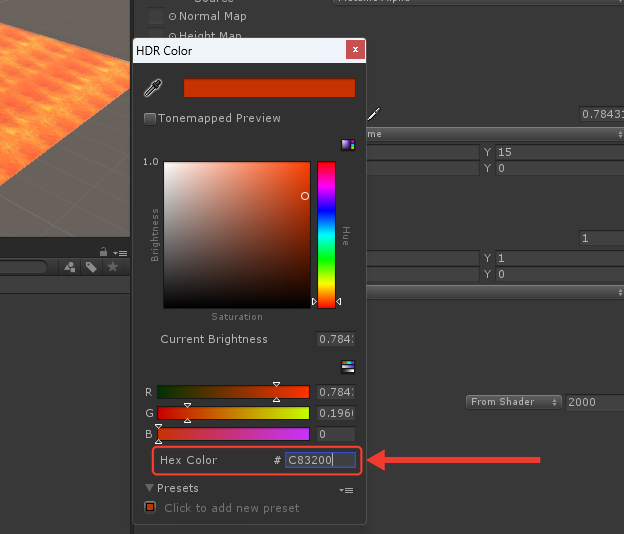Image resolution: width=624 pixels, height=534 pixels.
Task: Click the search field in project panel
Action: [23, 267]
